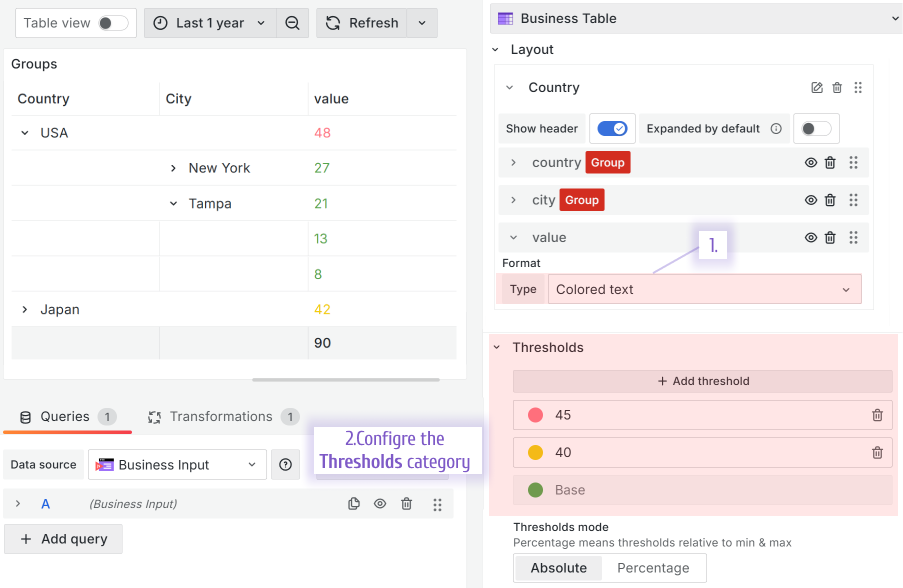Toggle the Table view switch

coord(112,23)
